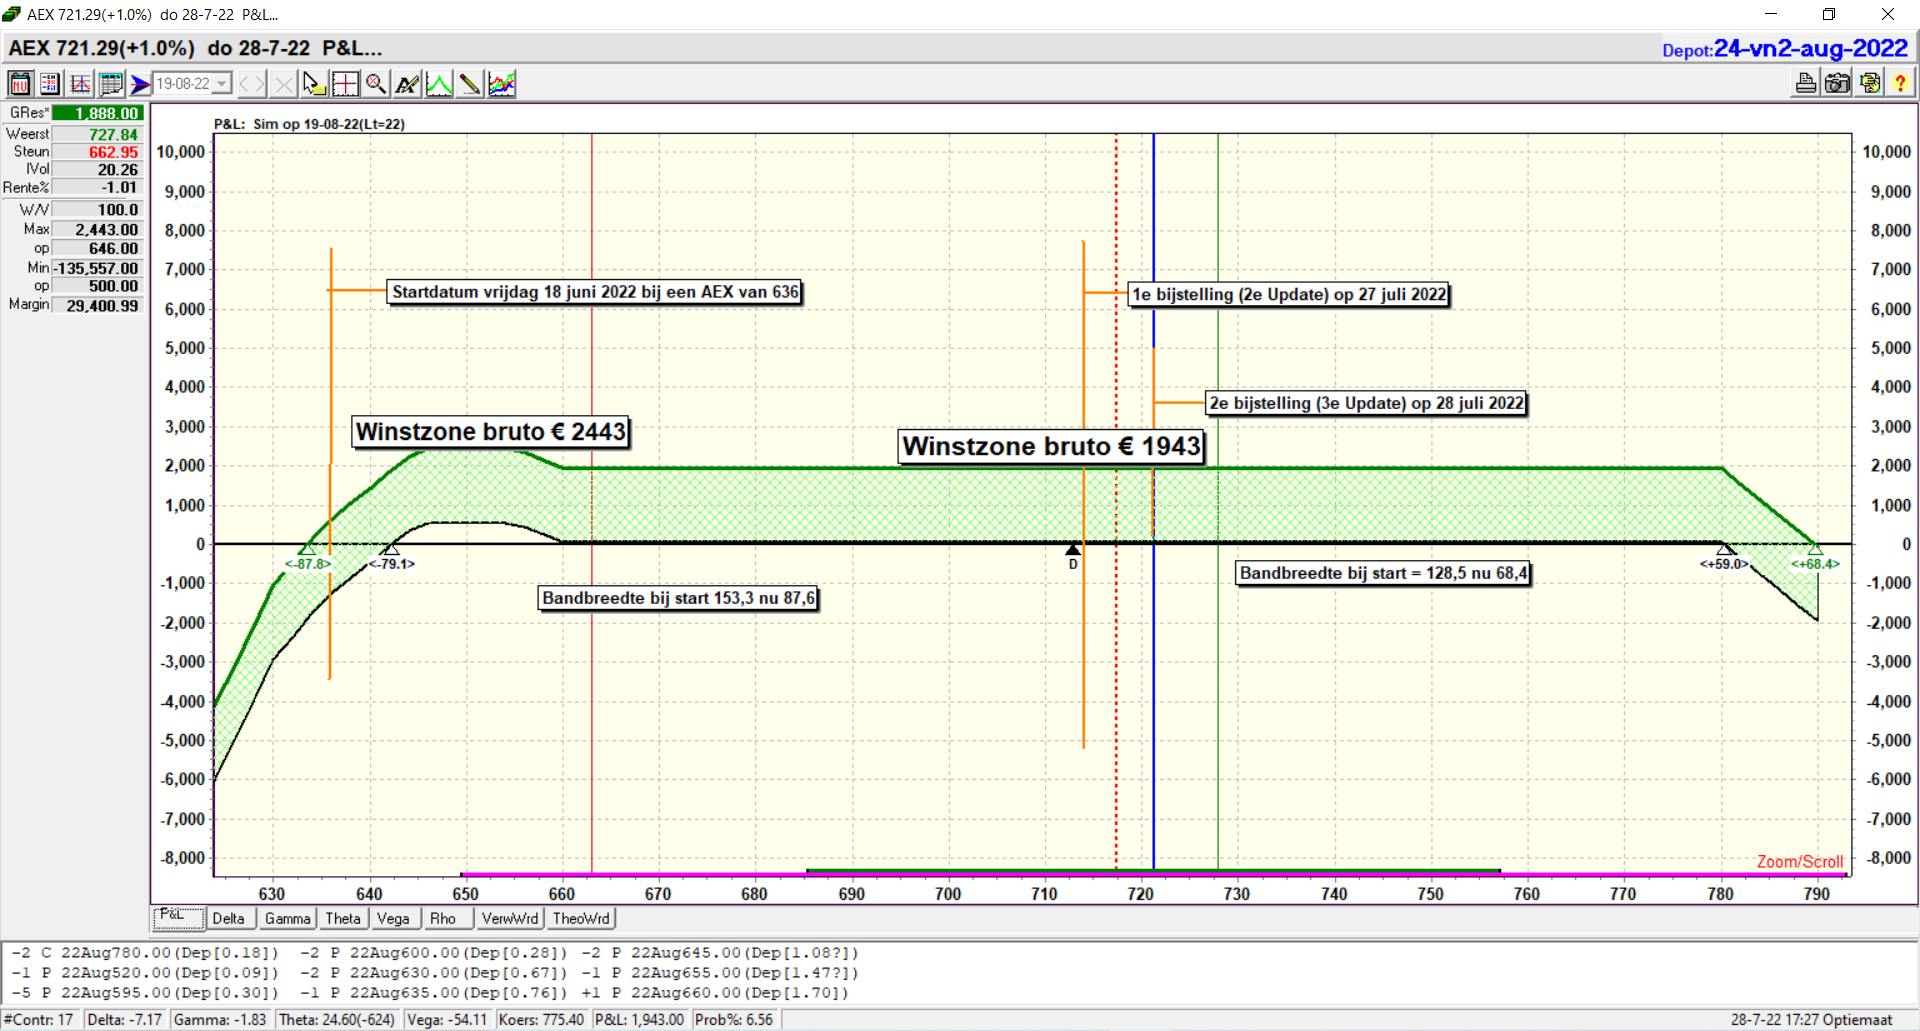Viewport: 1920px width, 1031px height.
Task: Open the options list icon beside NU
Action: 50,84
